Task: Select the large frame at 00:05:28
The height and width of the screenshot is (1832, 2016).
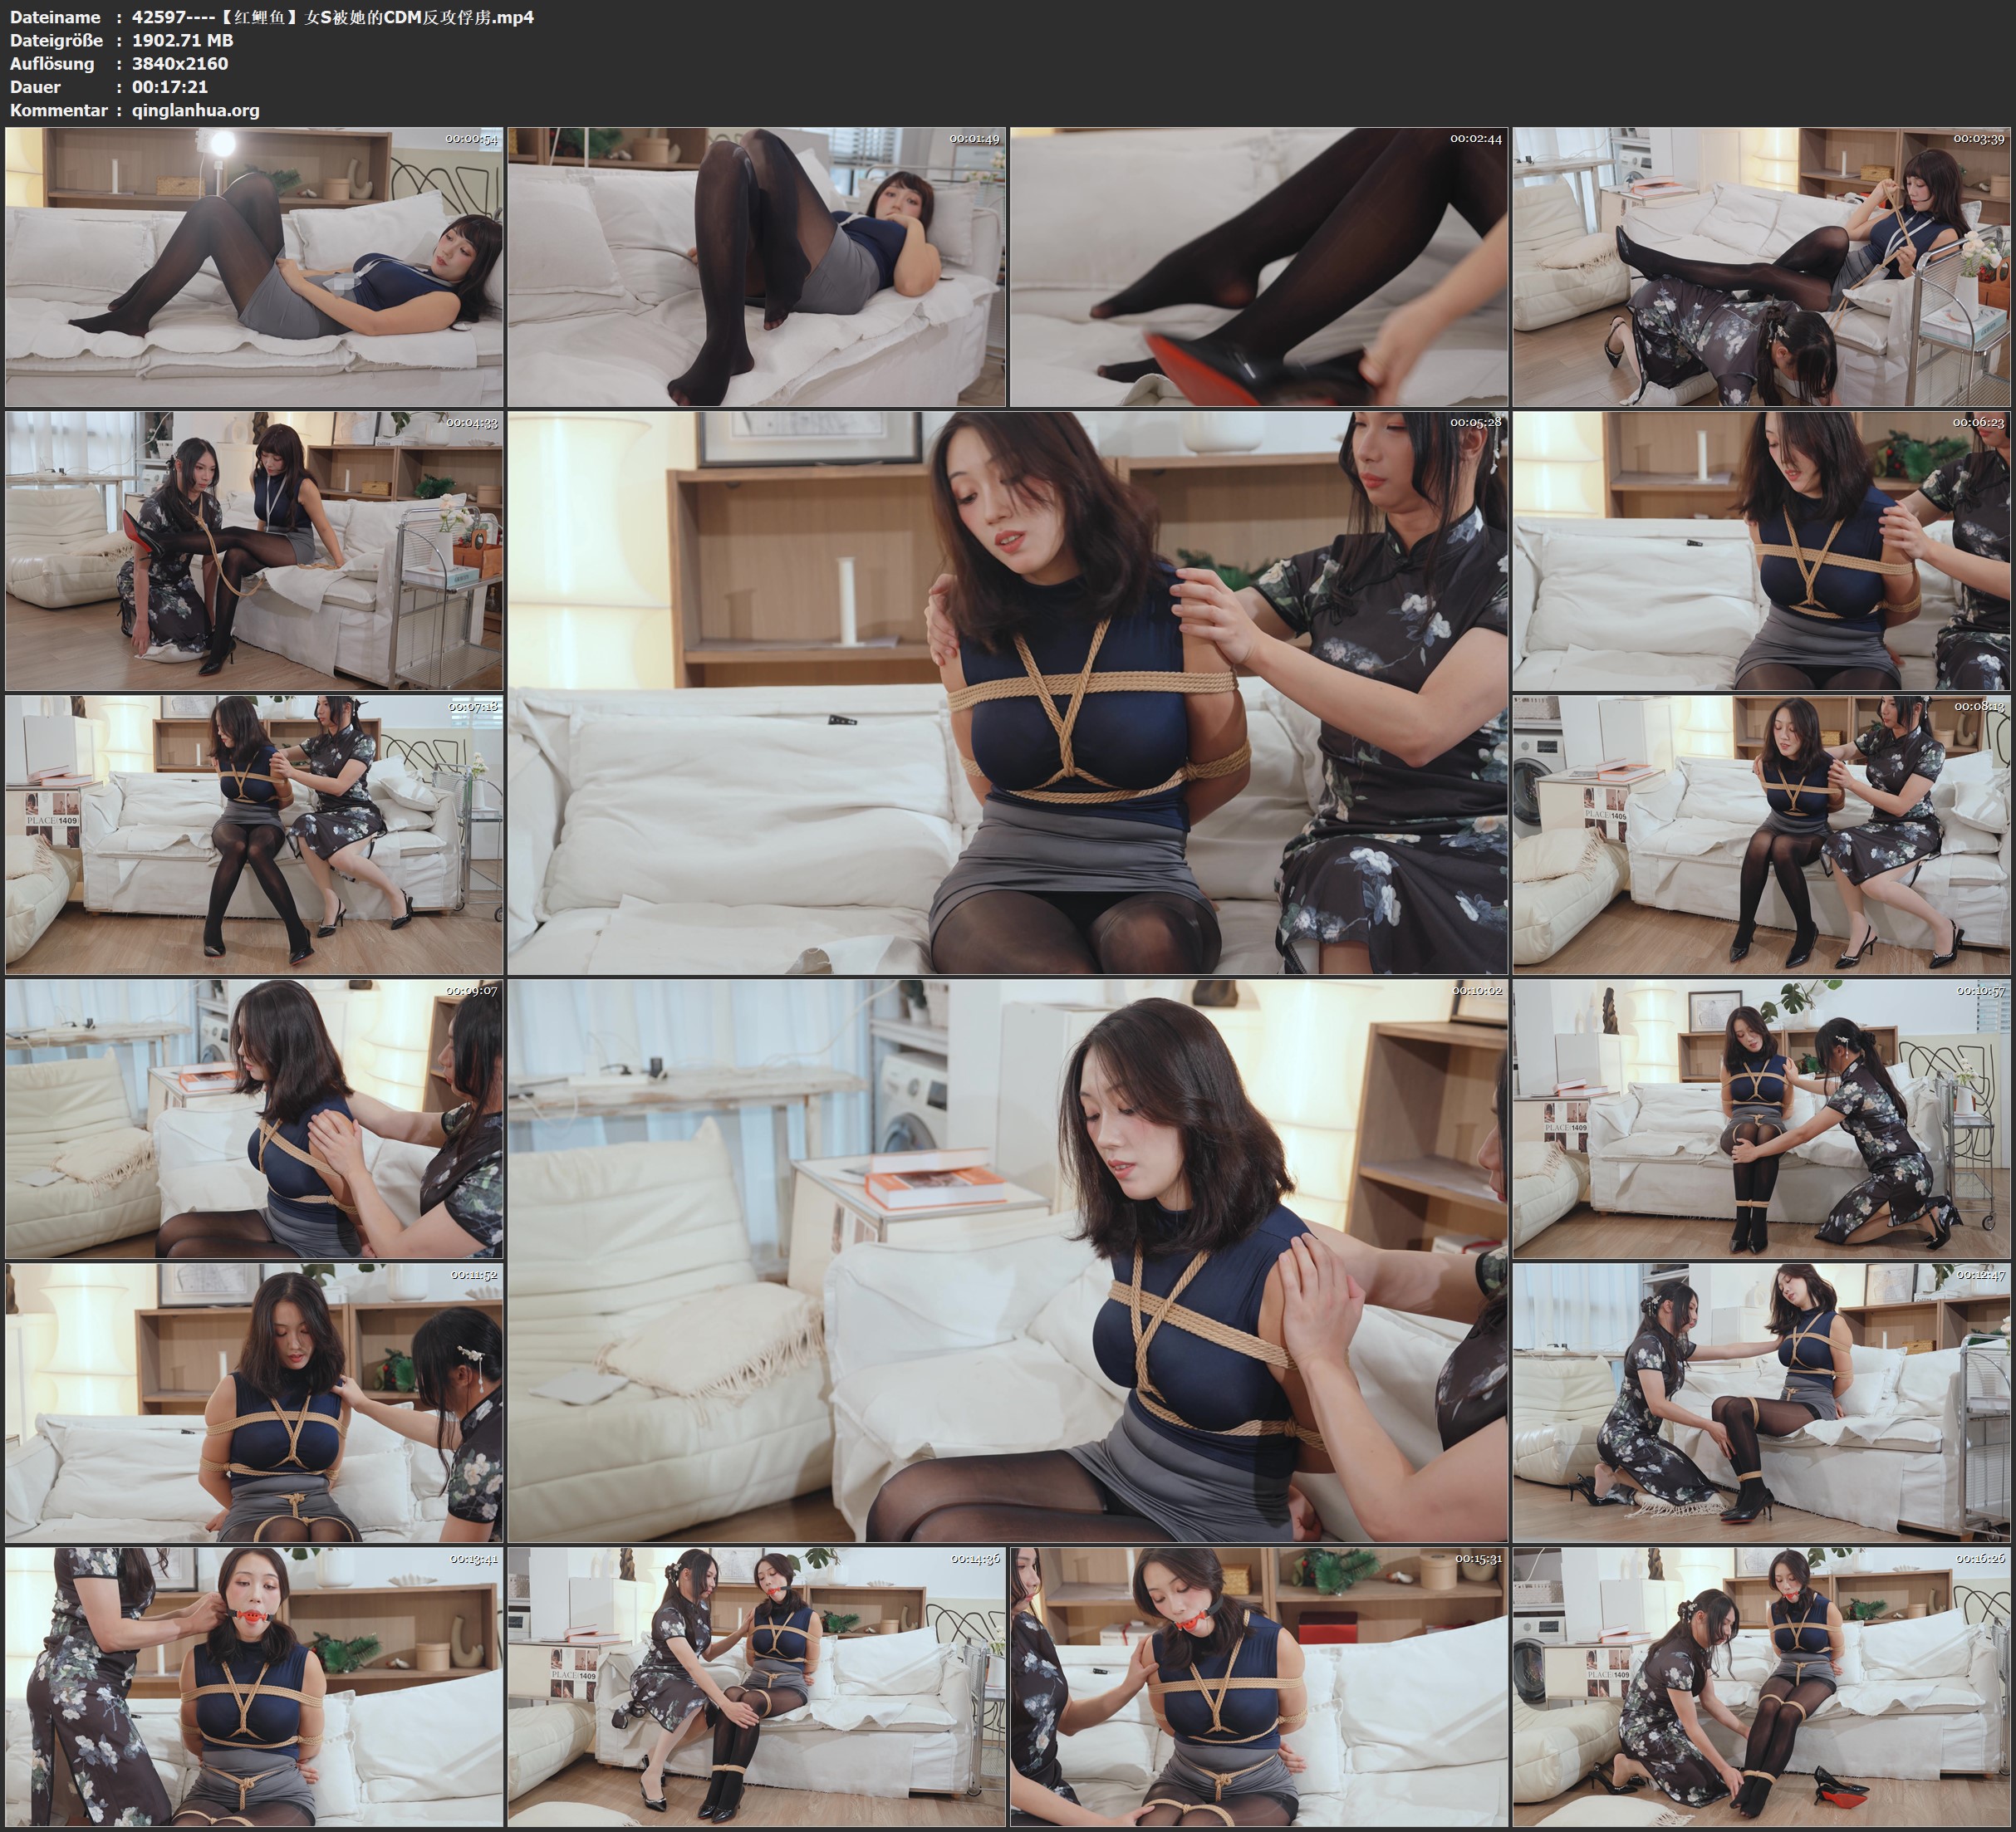Action: [1007, 692]
